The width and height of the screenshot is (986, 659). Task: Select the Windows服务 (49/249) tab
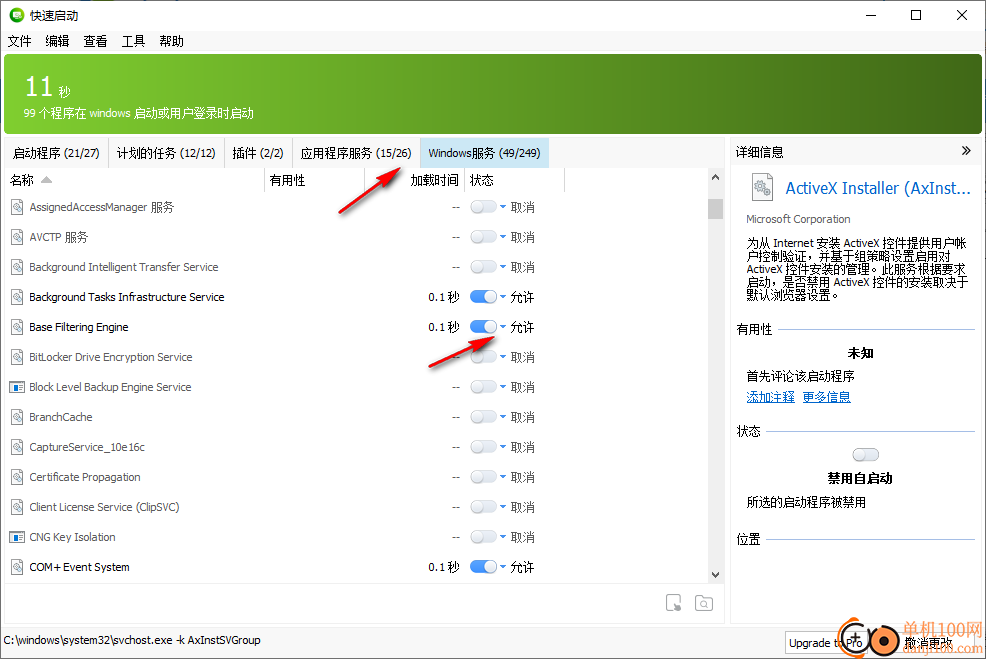484,153
